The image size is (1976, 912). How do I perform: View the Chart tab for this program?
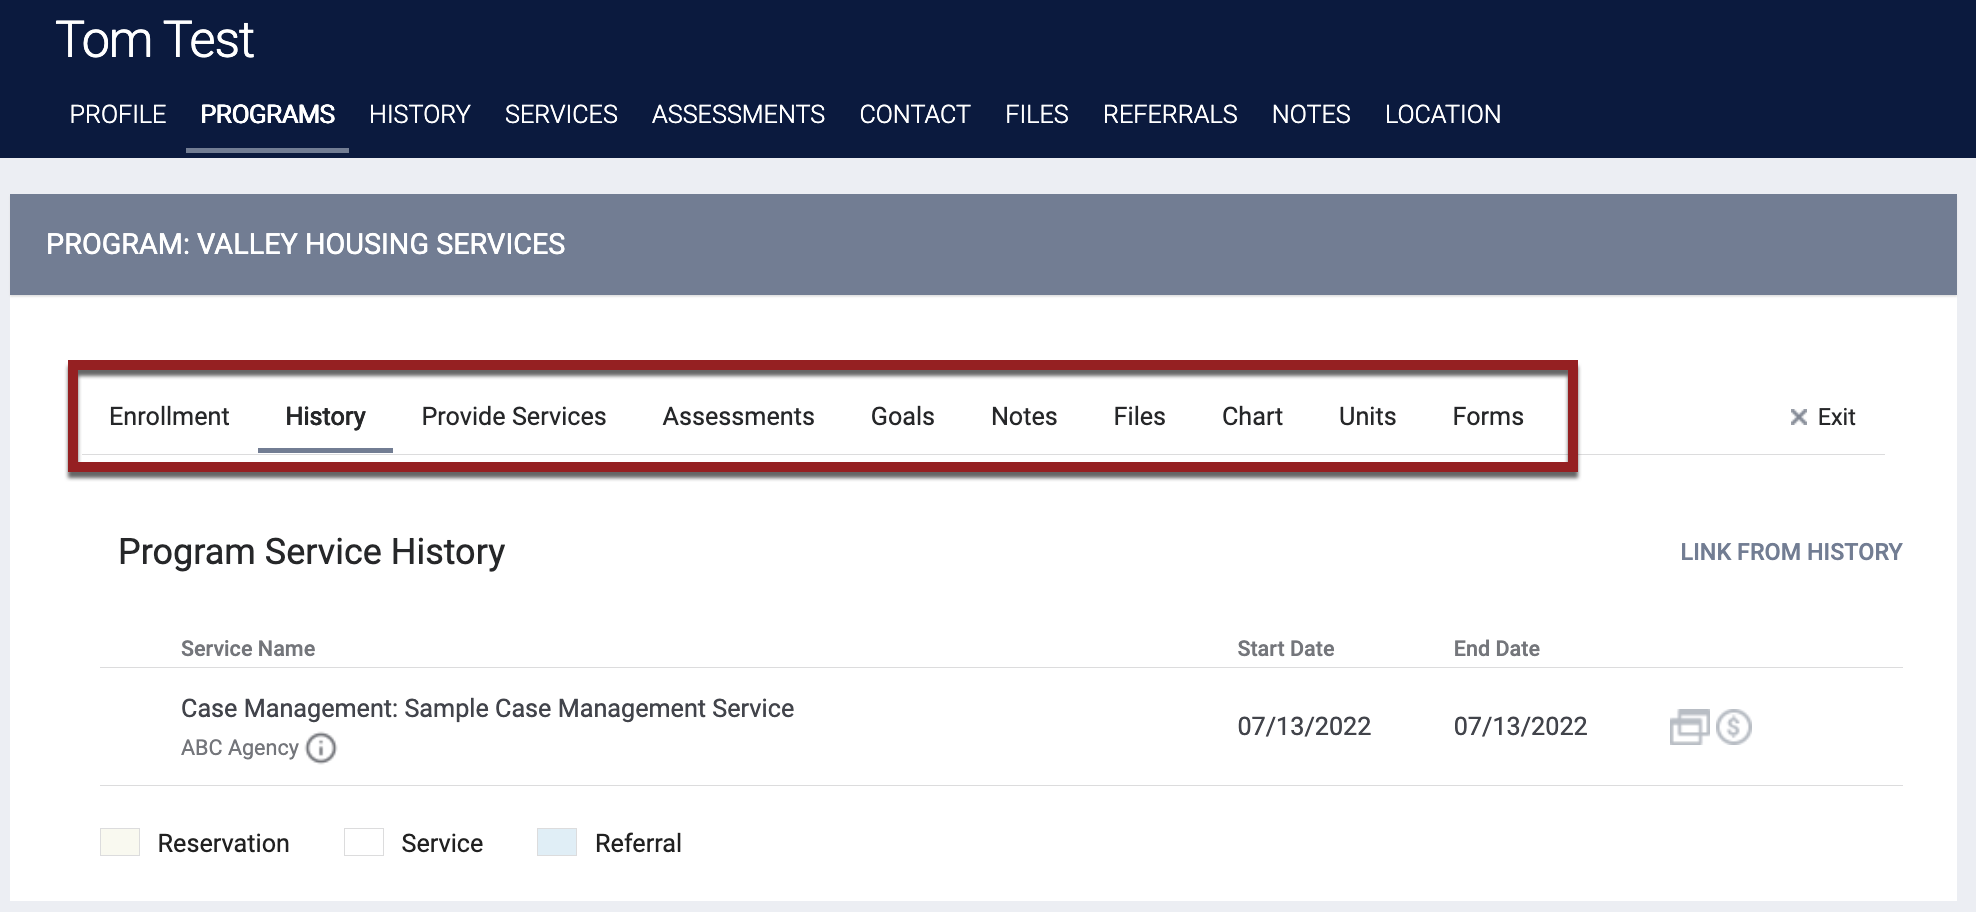(x=1252, y=416)
